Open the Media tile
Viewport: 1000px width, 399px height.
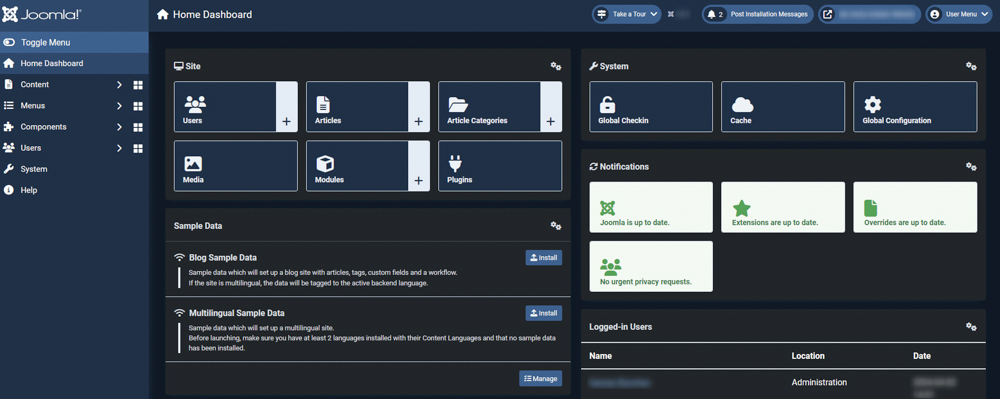point(236,166)
